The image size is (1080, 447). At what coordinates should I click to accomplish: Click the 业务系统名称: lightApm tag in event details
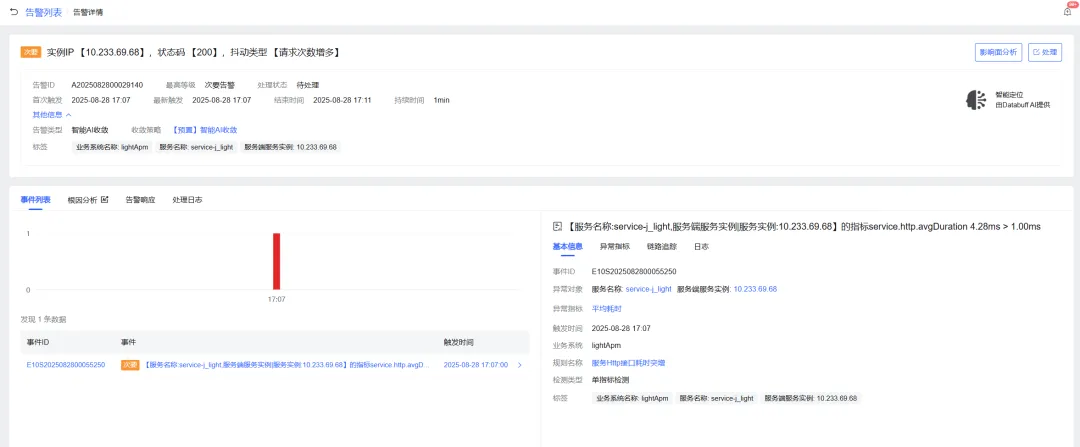[x=632, y=398]
